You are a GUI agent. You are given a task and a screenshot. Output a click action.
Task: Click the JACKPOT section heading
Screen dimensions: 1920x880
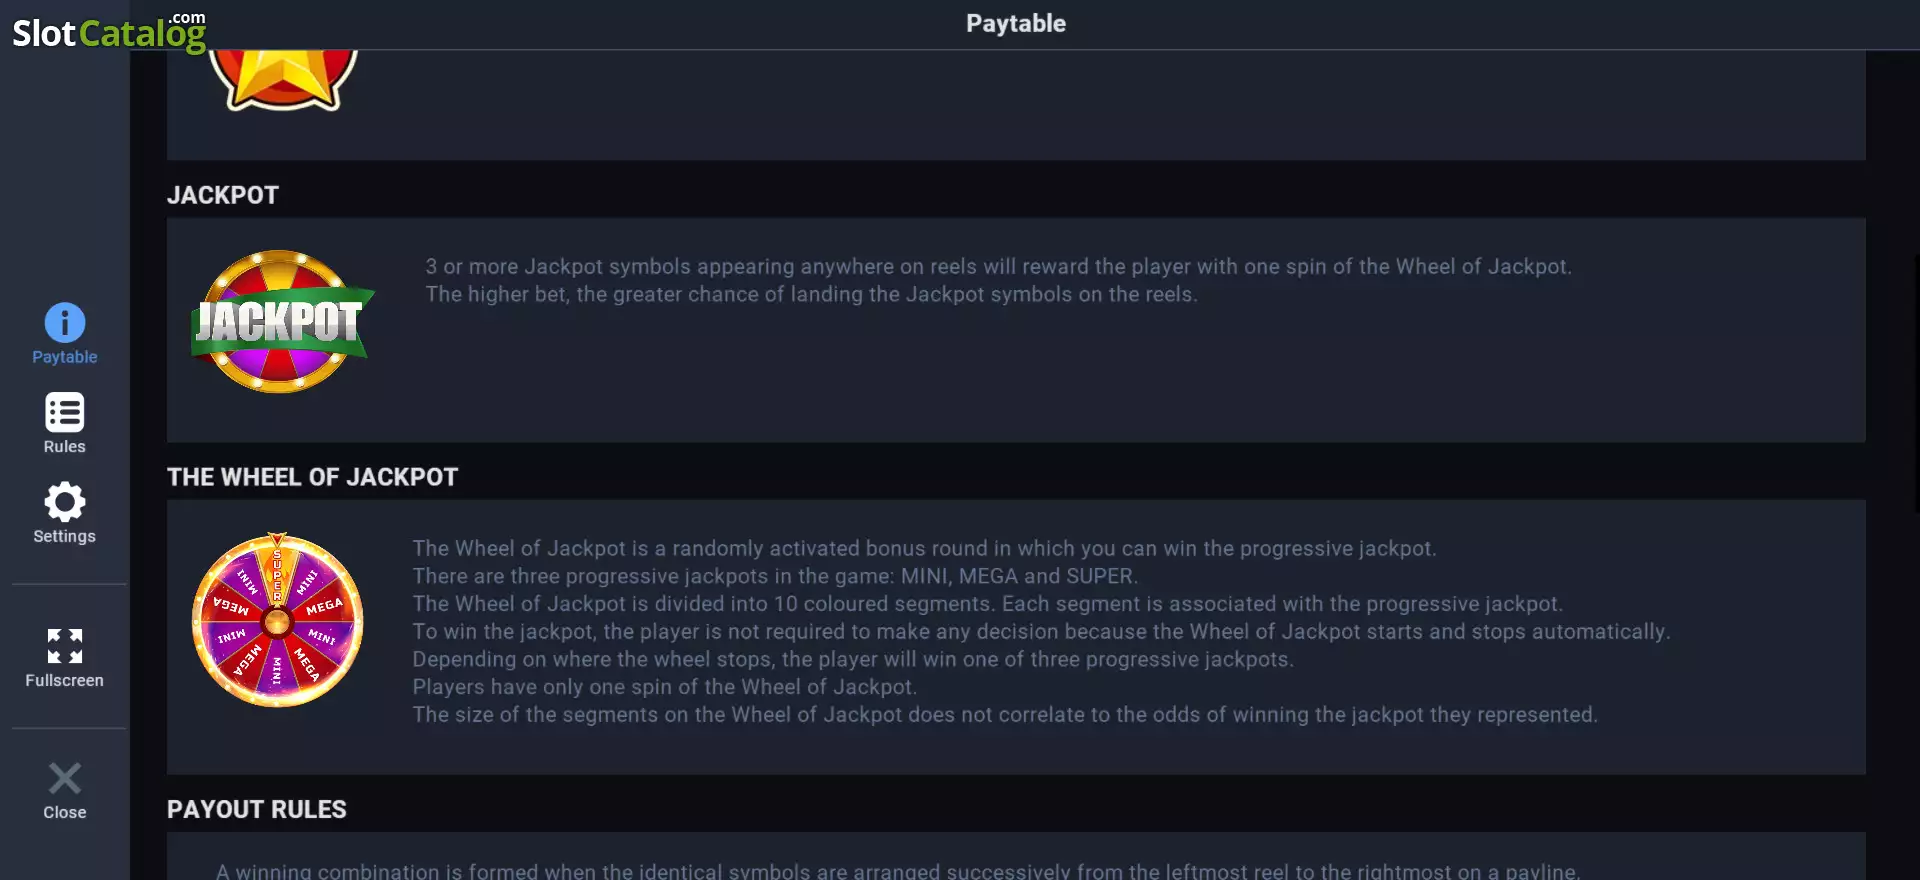coord(223,195)
